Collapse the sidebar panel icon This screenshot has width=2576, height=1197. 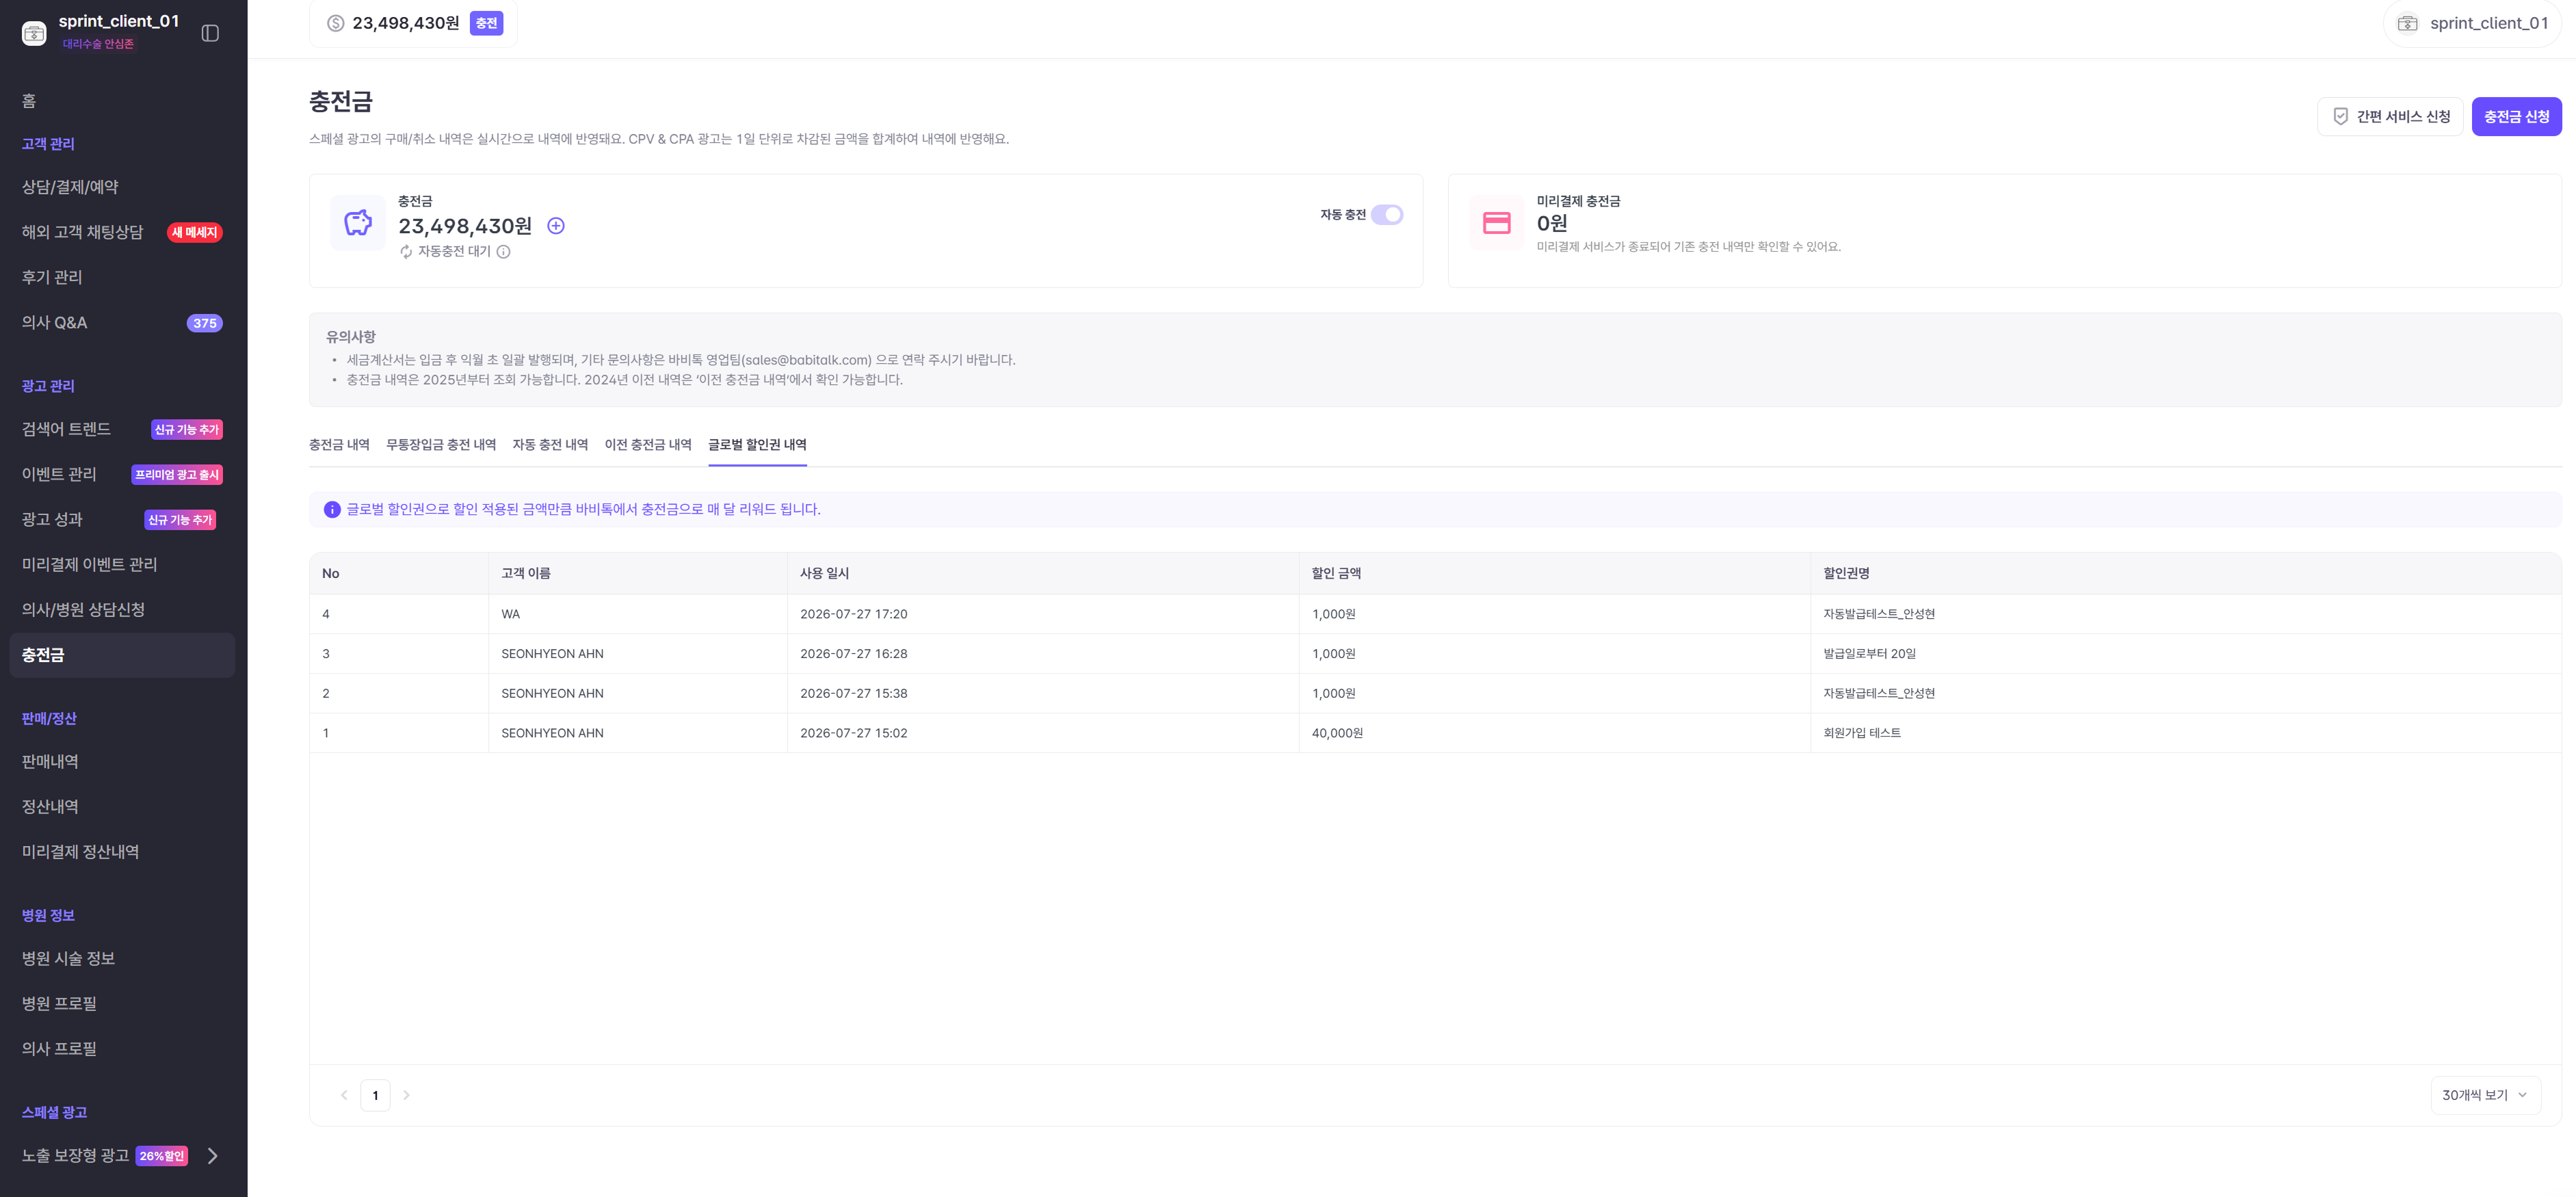(210, 33)
